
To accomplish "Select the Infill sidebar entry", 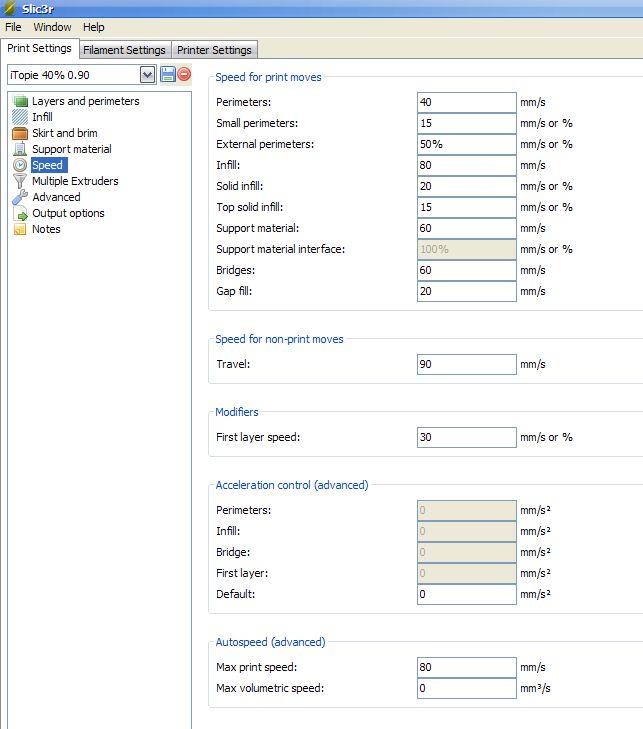I will pyautogui.click(x=42, y=117).
